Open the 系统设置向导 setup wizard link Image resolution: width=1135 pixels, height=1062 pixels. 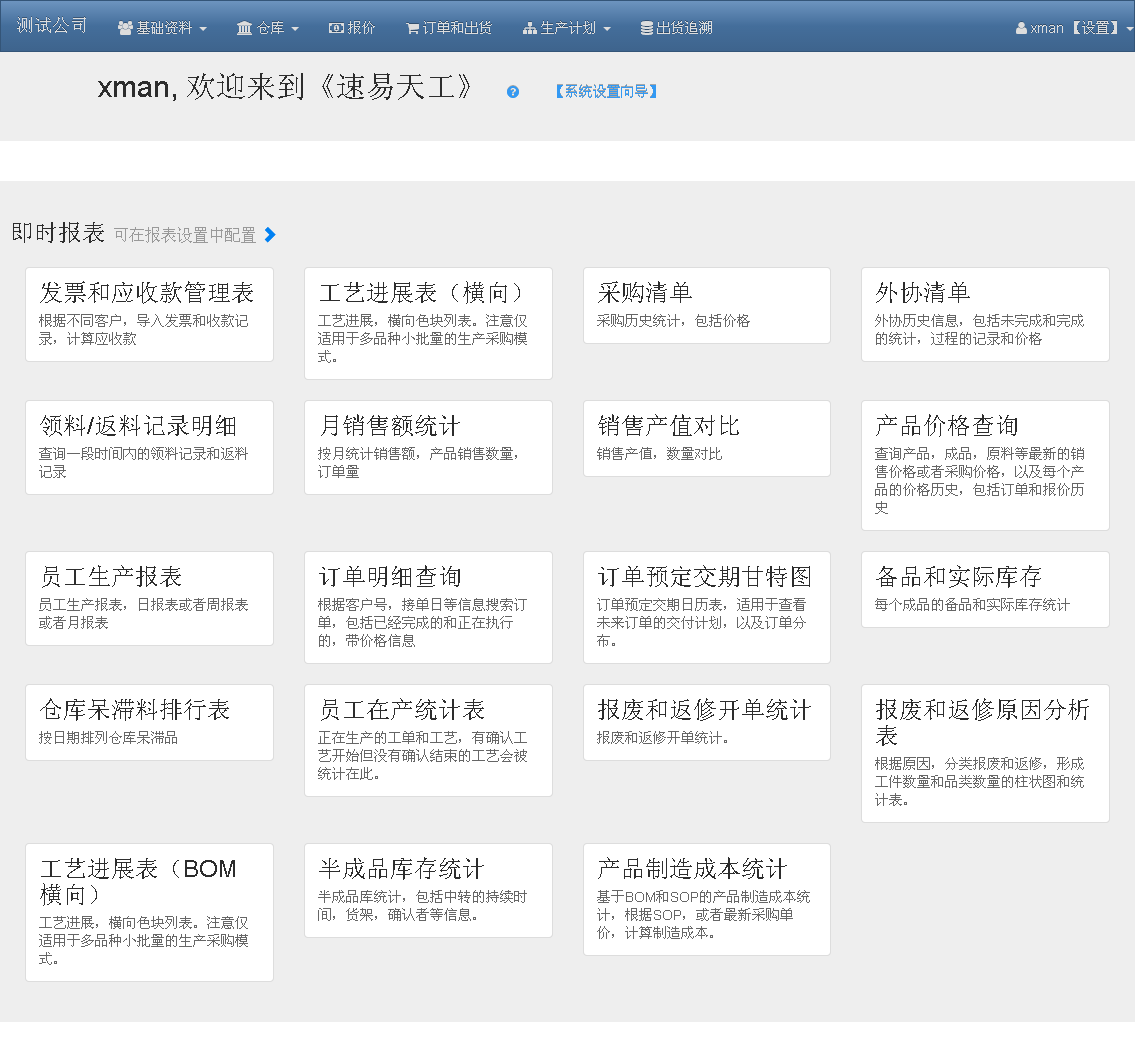(x=607, y=92)
